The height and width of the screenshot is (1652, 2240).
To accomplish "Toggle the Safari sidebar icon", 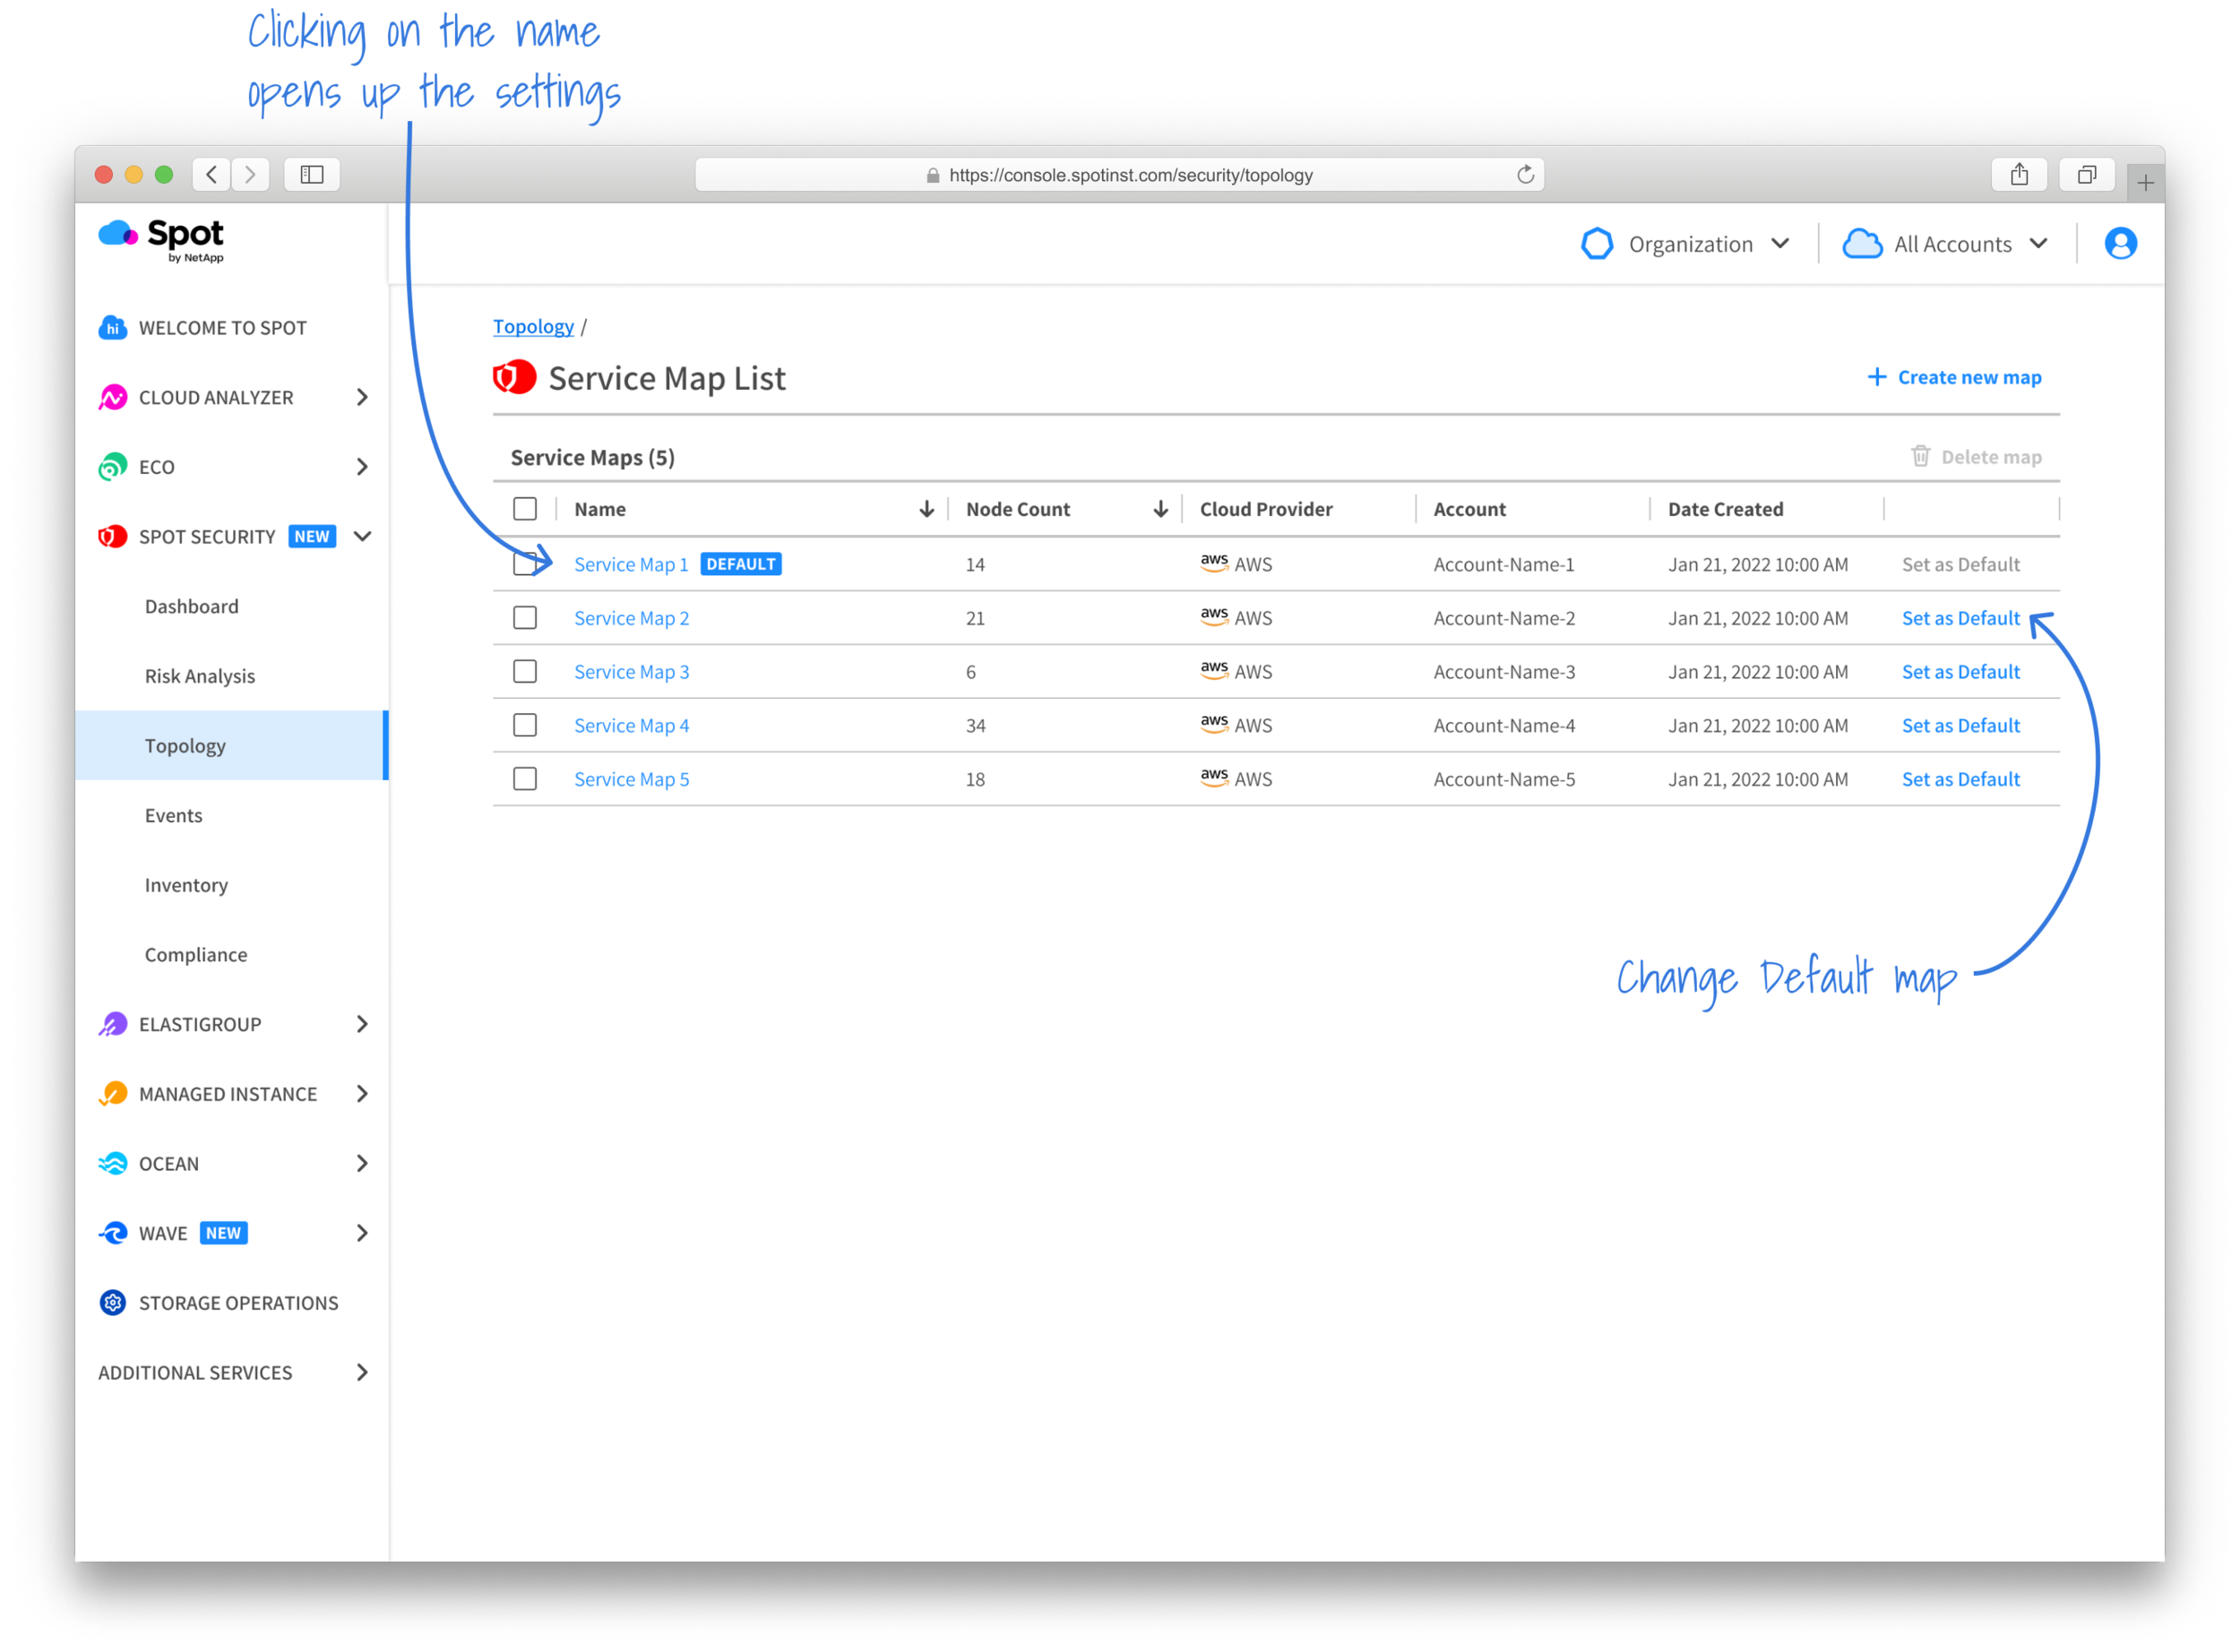I will (312, 175).
